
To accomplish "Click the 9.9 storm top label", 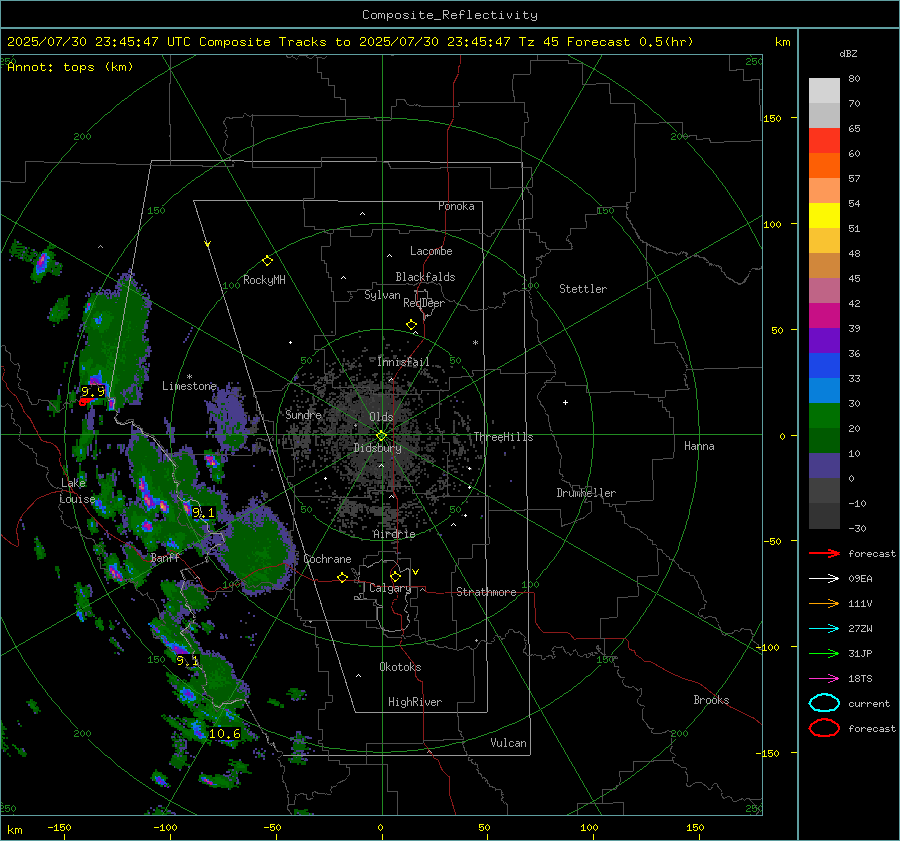I will click(x=93, y=392).
